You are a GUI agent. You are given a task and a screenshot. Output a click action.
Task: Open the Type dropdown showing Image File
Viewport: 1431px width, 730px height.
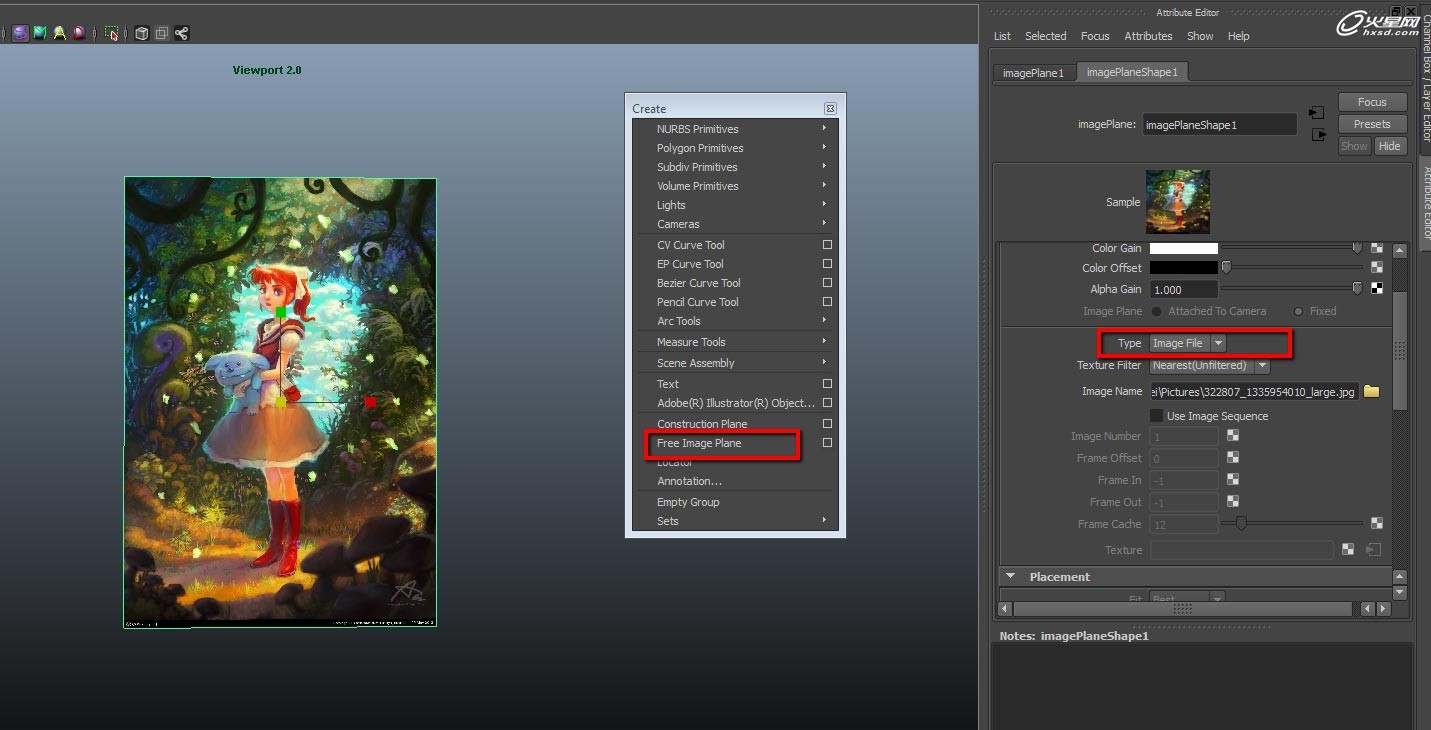(x=1187, y=343)
